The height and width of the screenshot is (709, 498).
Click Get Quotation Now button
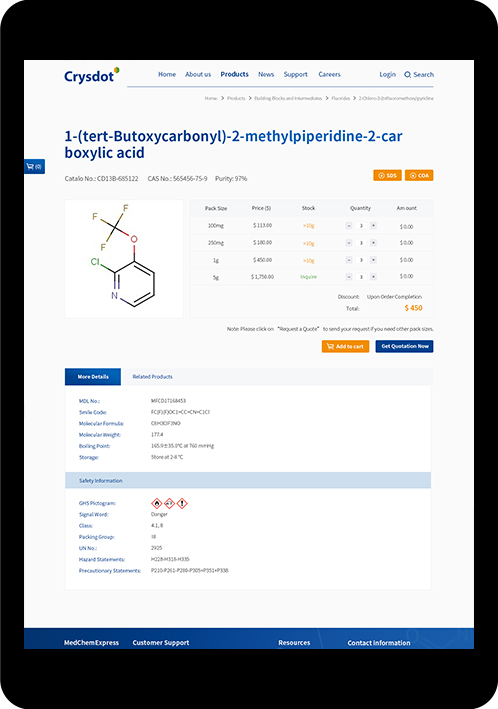(404, 346)
